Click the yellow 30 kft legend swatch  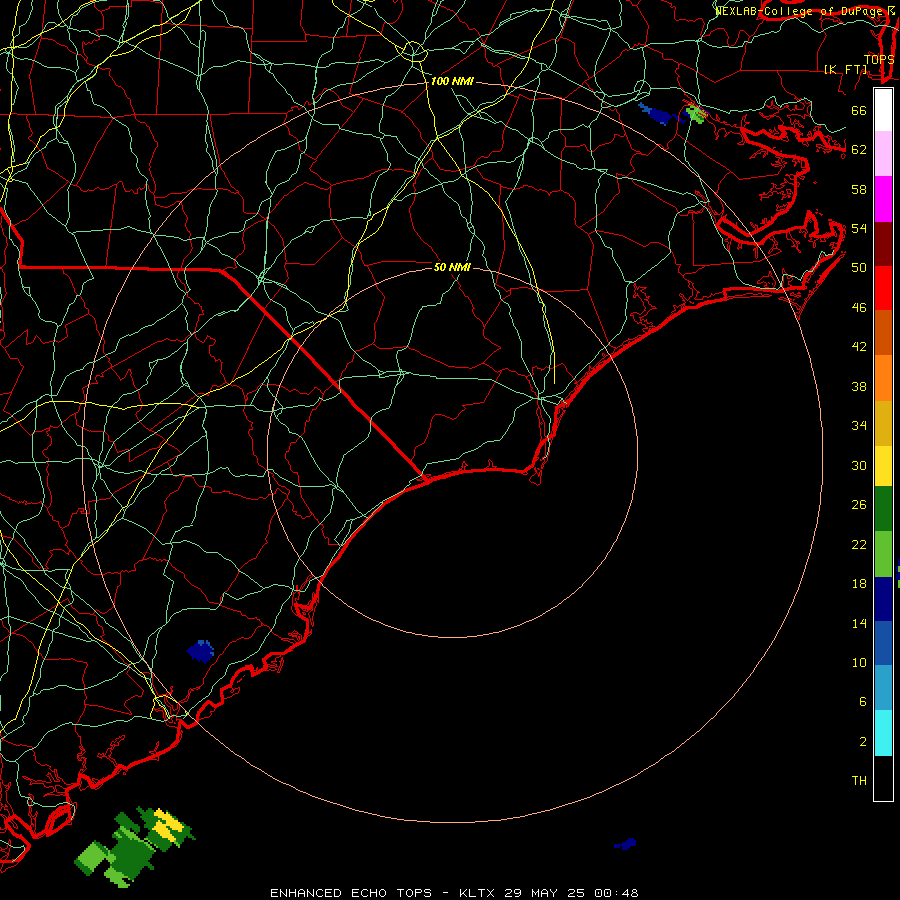(x=883, y=465)
